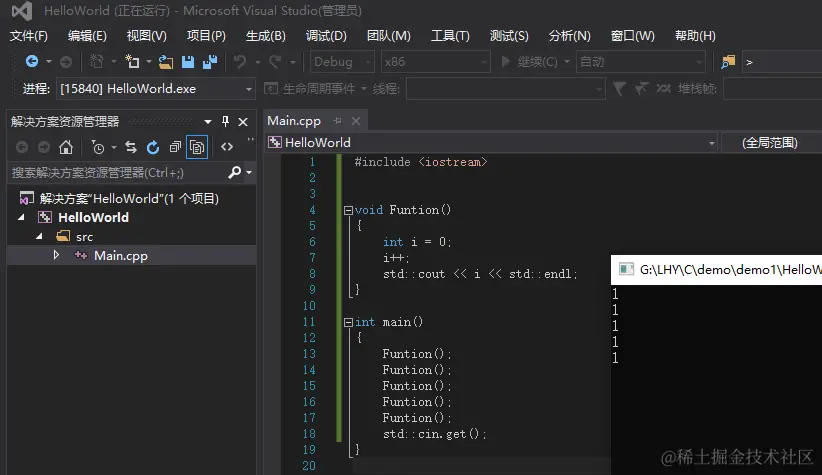
Task: Click the Undo arrow icon
Action: coord(240,62)
